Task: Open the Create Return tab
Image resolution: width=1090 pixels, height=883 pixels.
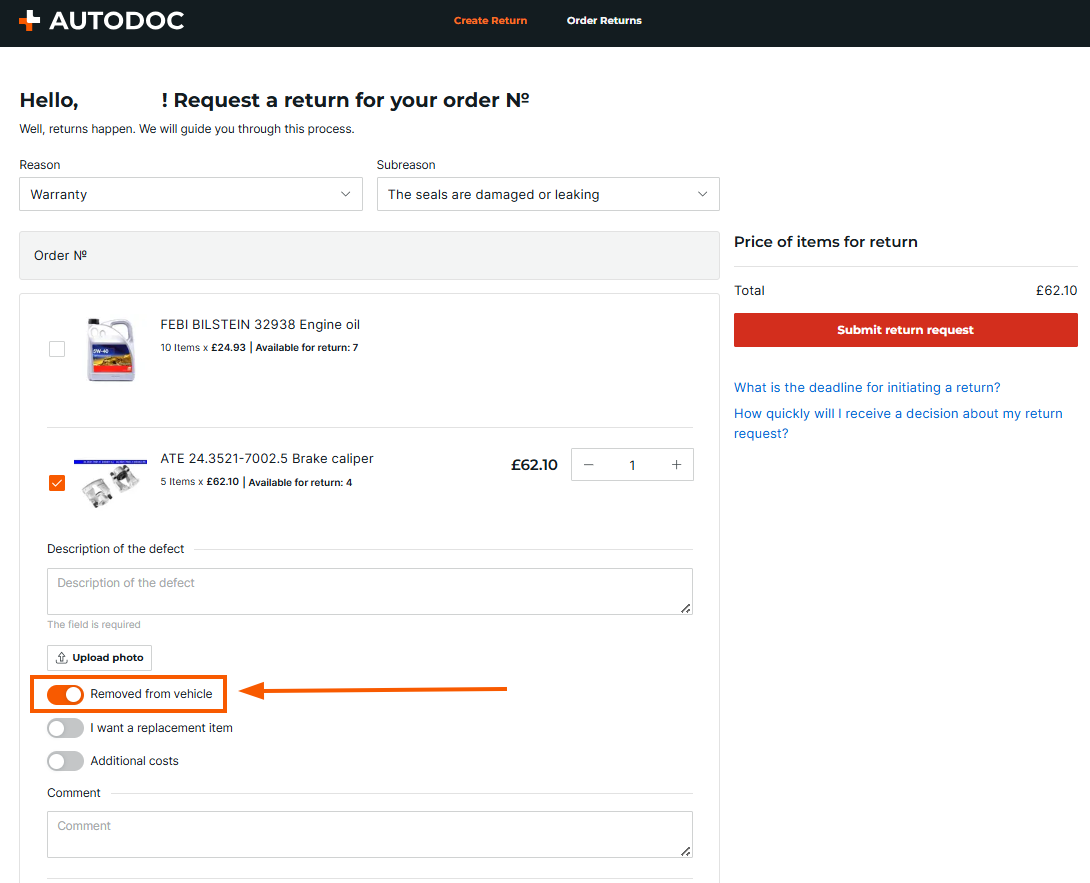Action: point(490,20)
